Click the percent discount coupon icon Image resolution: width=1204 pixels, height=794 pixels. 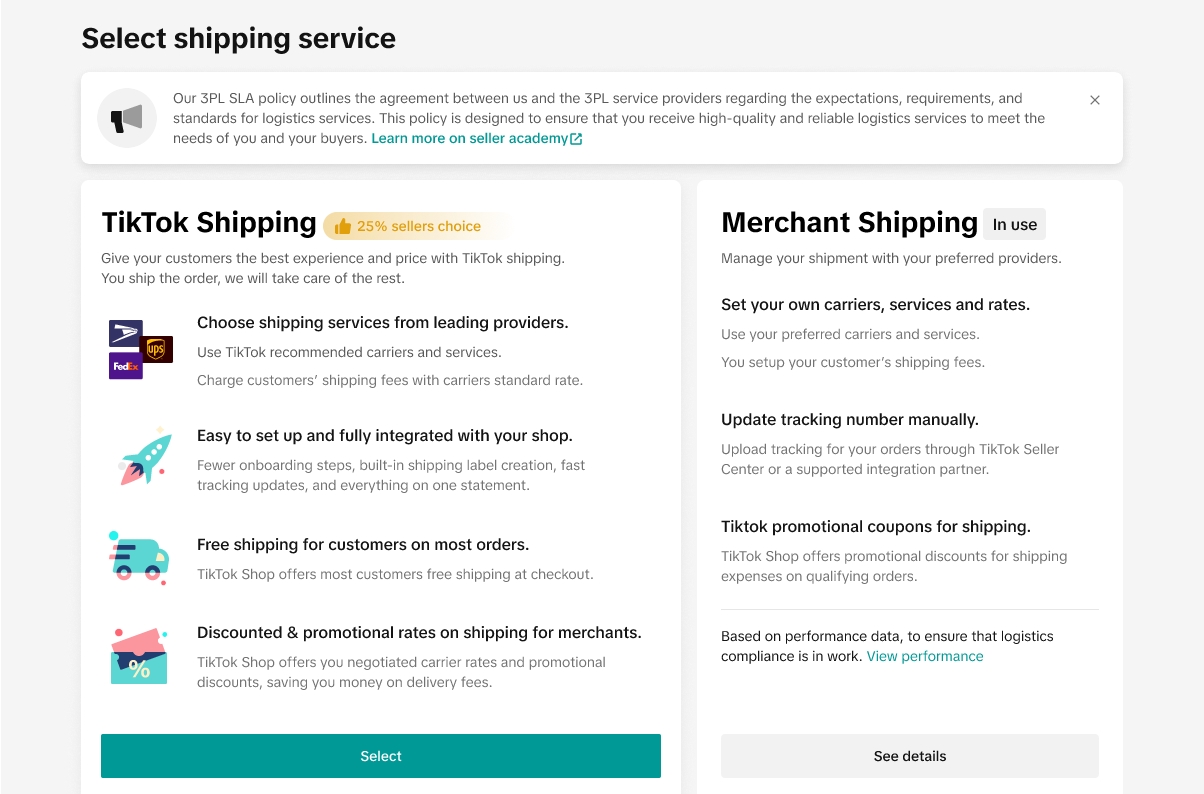[x=139, y=656]
